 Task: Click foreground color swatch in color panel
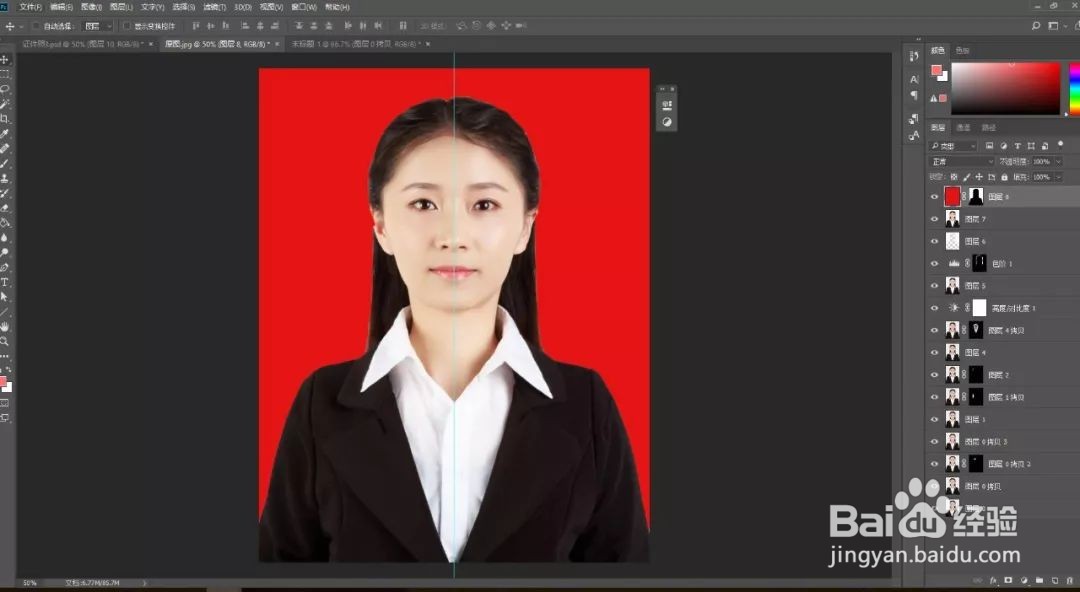click(x=936, y=70)
